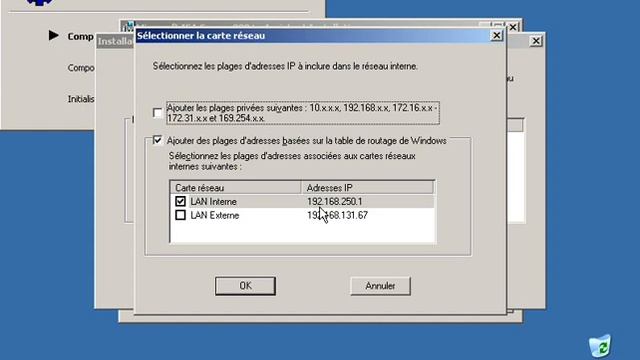640x360 pixels.
Task: Select the 192.168.250.1 address cell
Action: coord(334,201)
